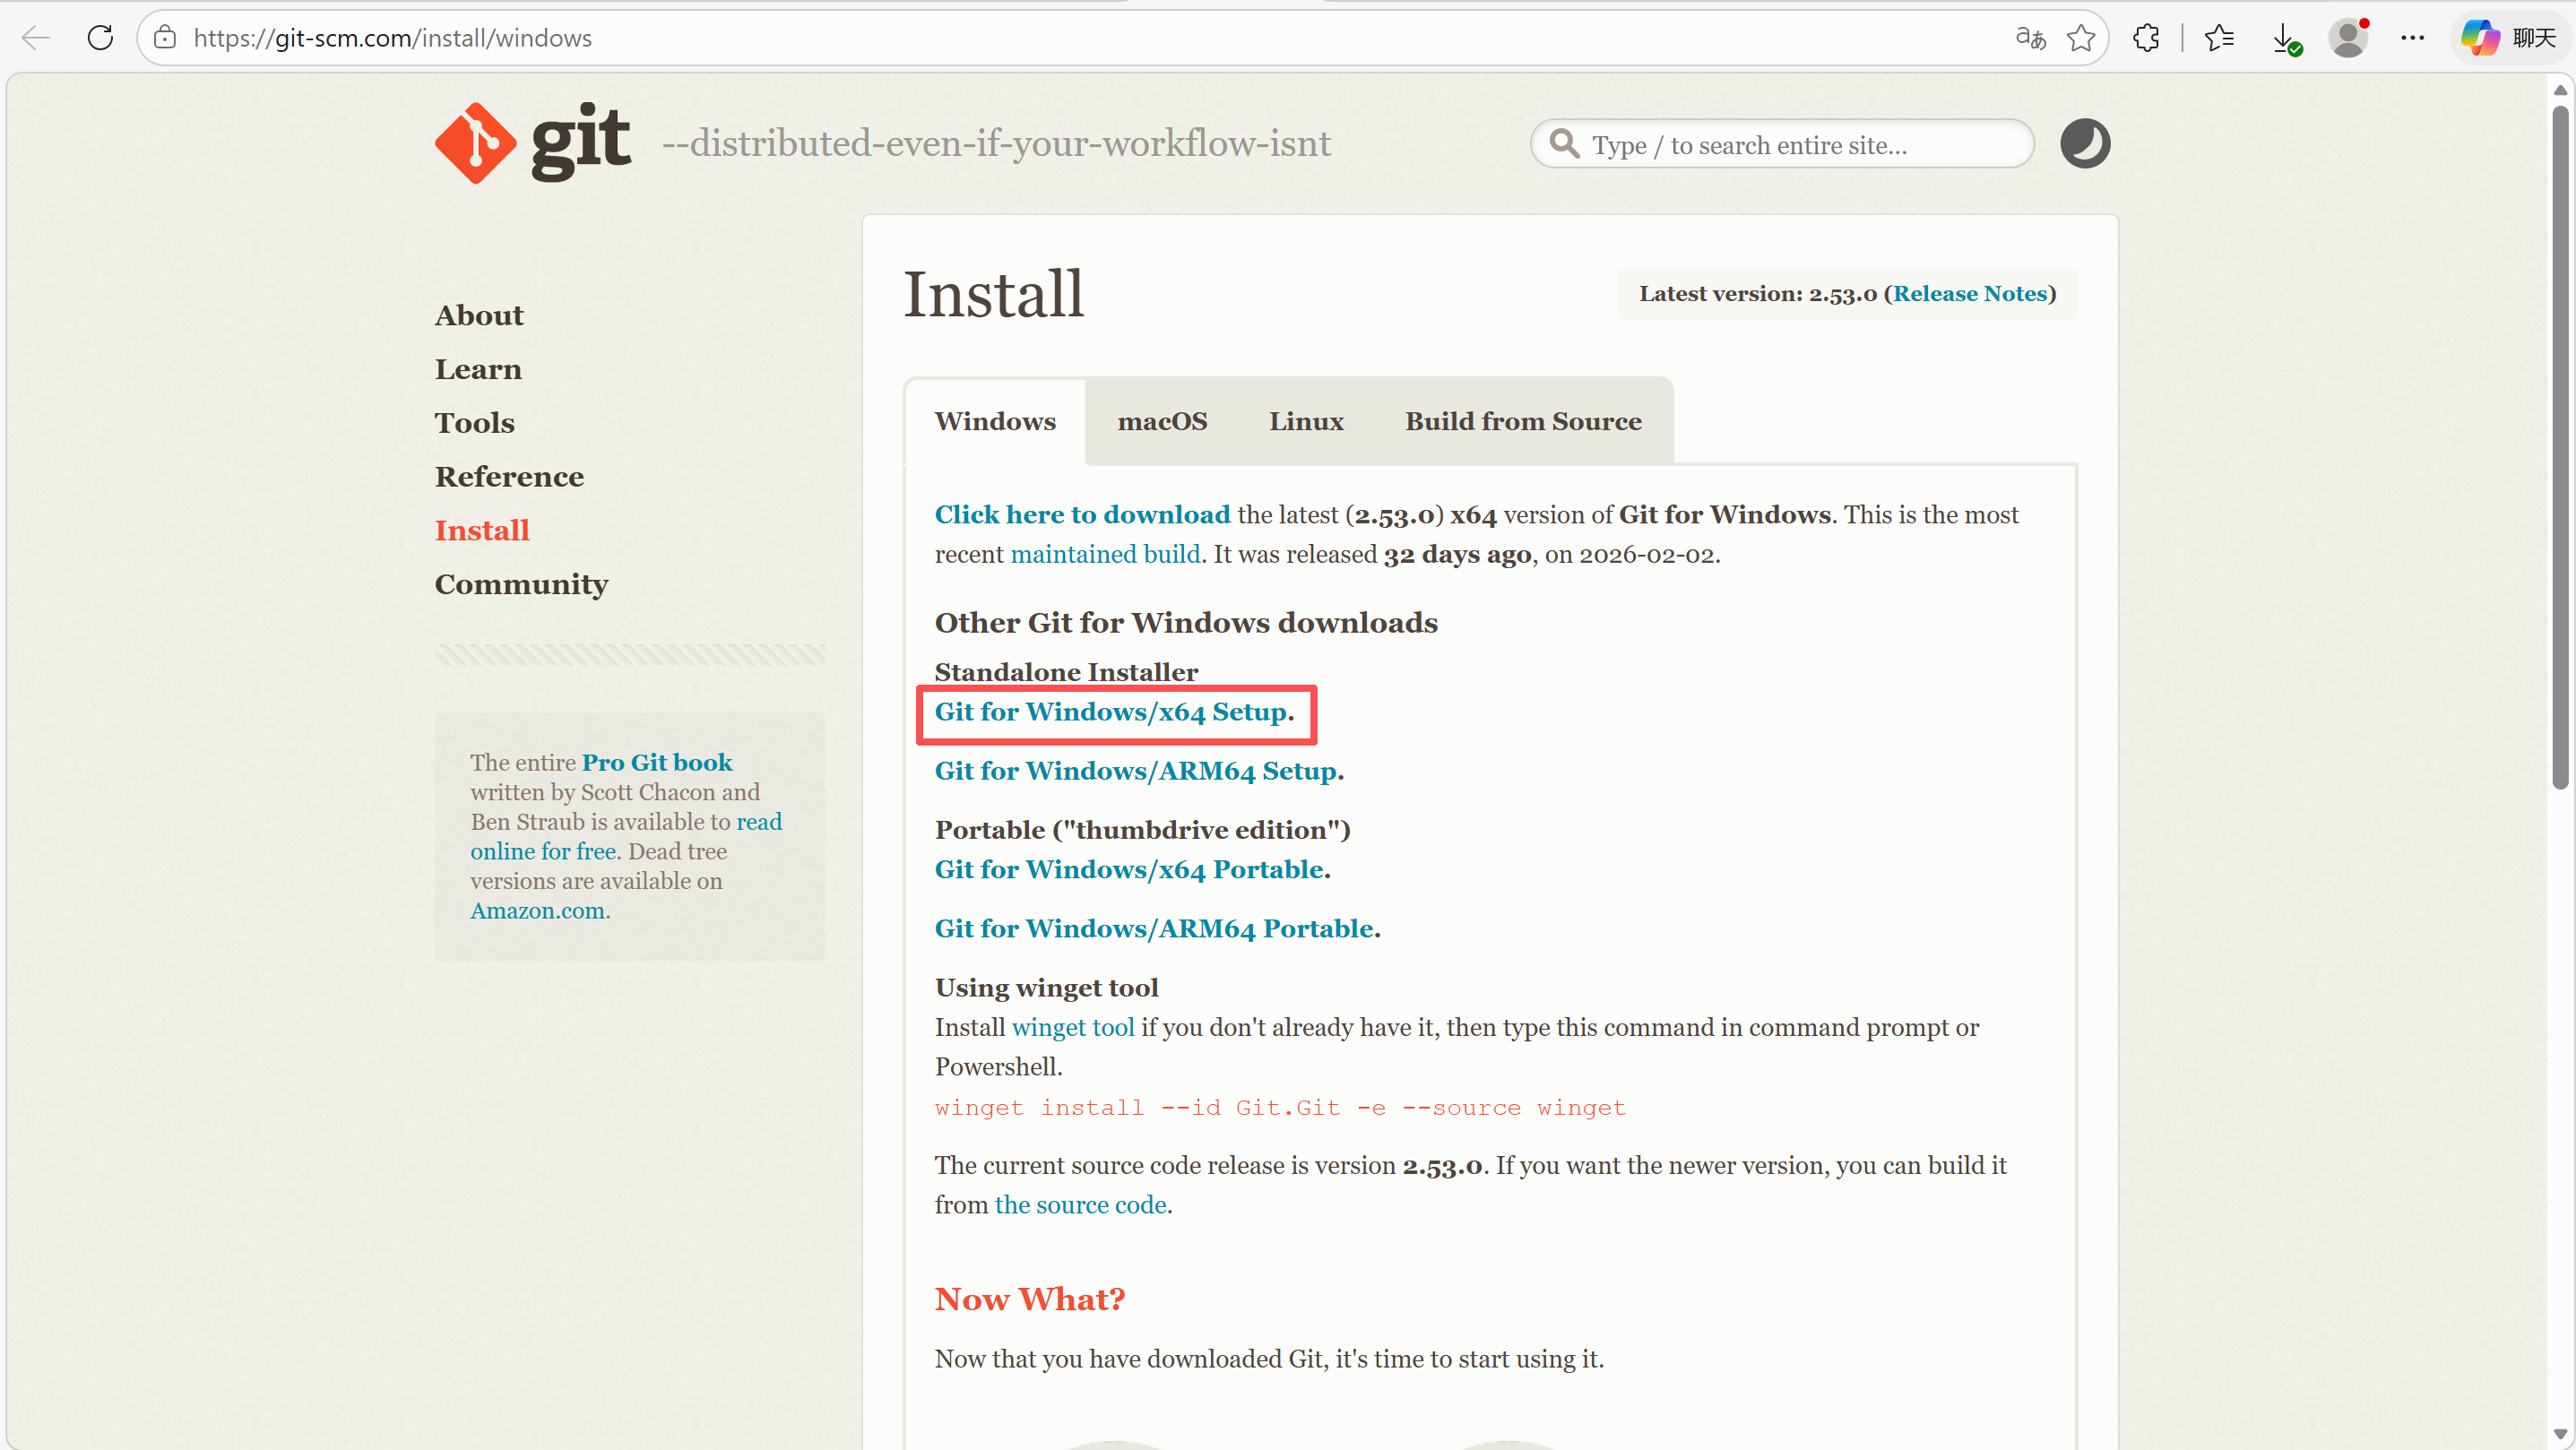Screen dimensions: 2576x1450
Task: Switch to the Linux tab
Action: (x=1306, y=421)
